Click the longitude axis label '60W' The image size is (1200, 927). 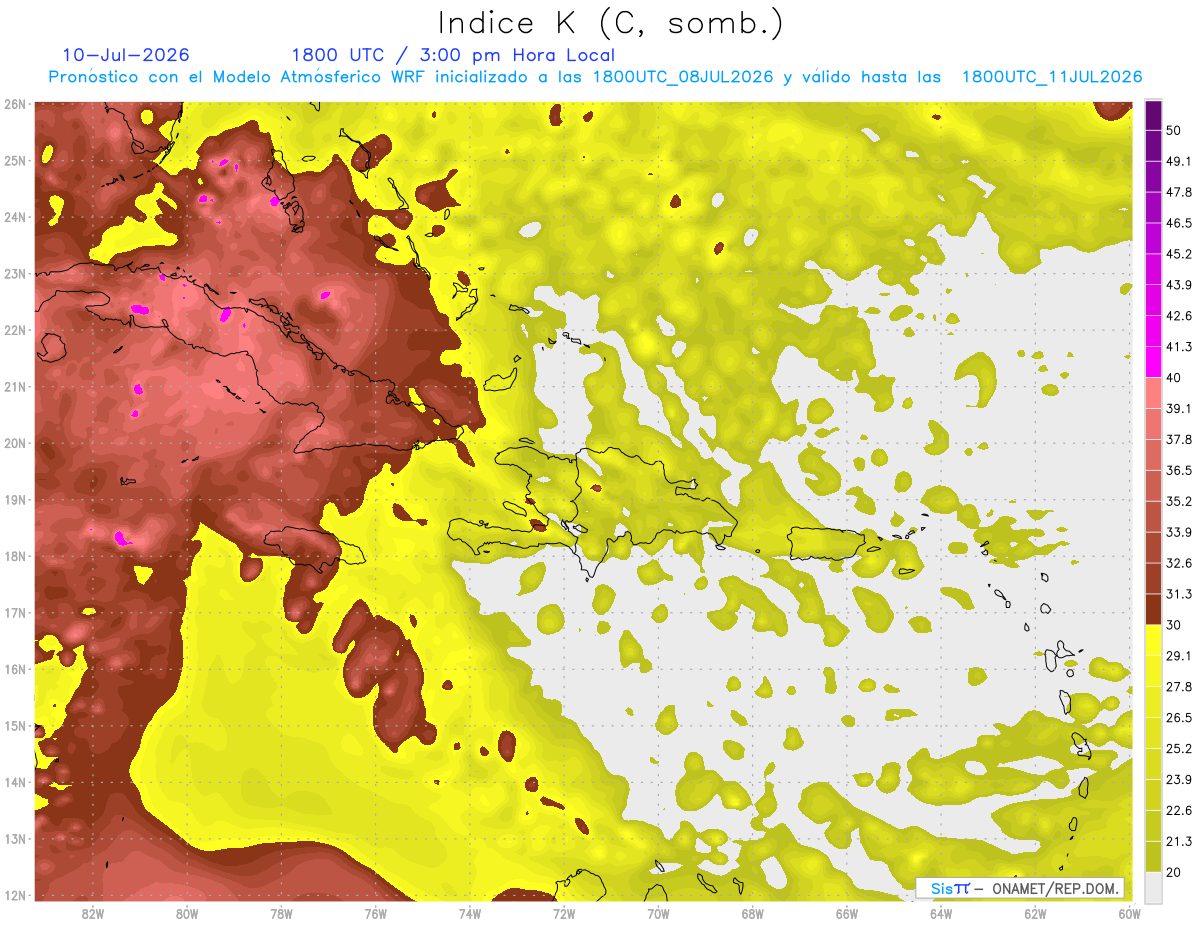[1129, 913]
